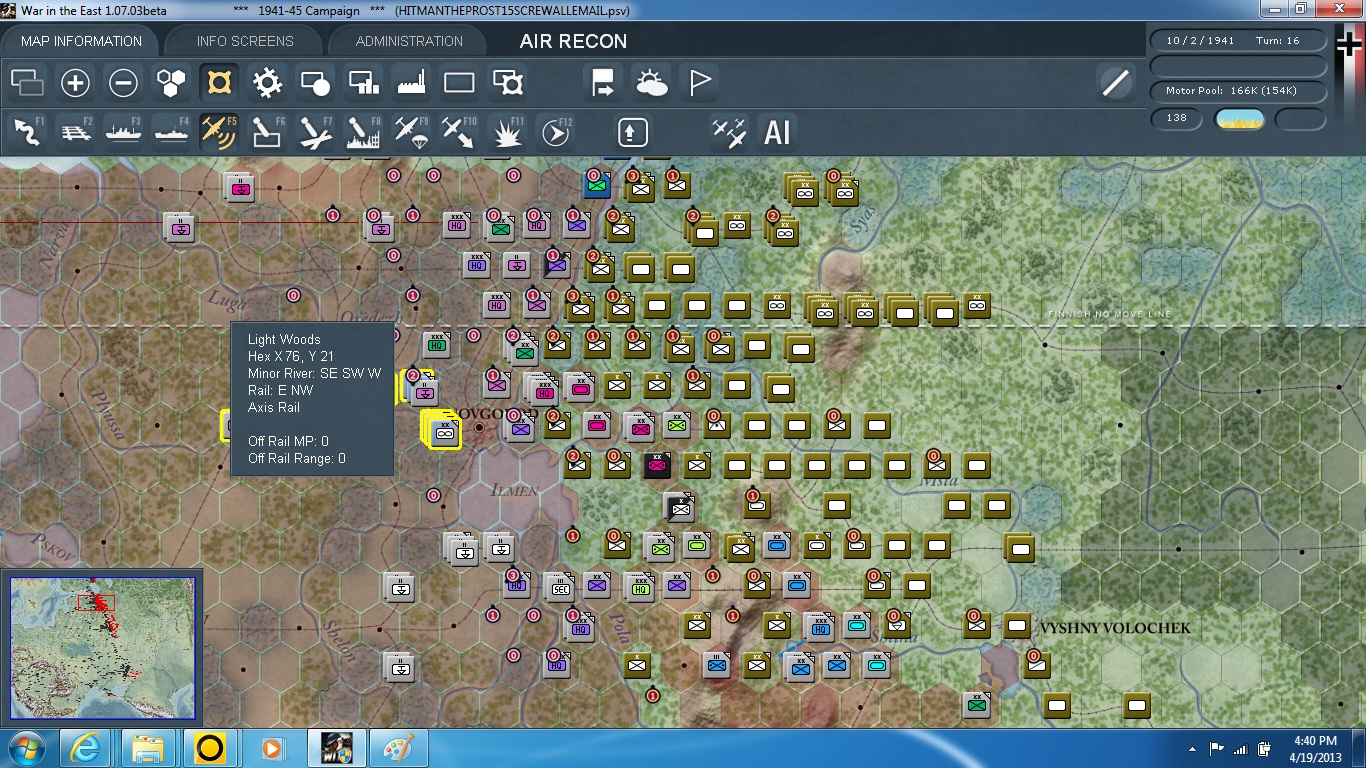This screenshot has width=1366, height=768.
Task: Launch Internet Explorer from the taskbar
Action: click(85, 748)
